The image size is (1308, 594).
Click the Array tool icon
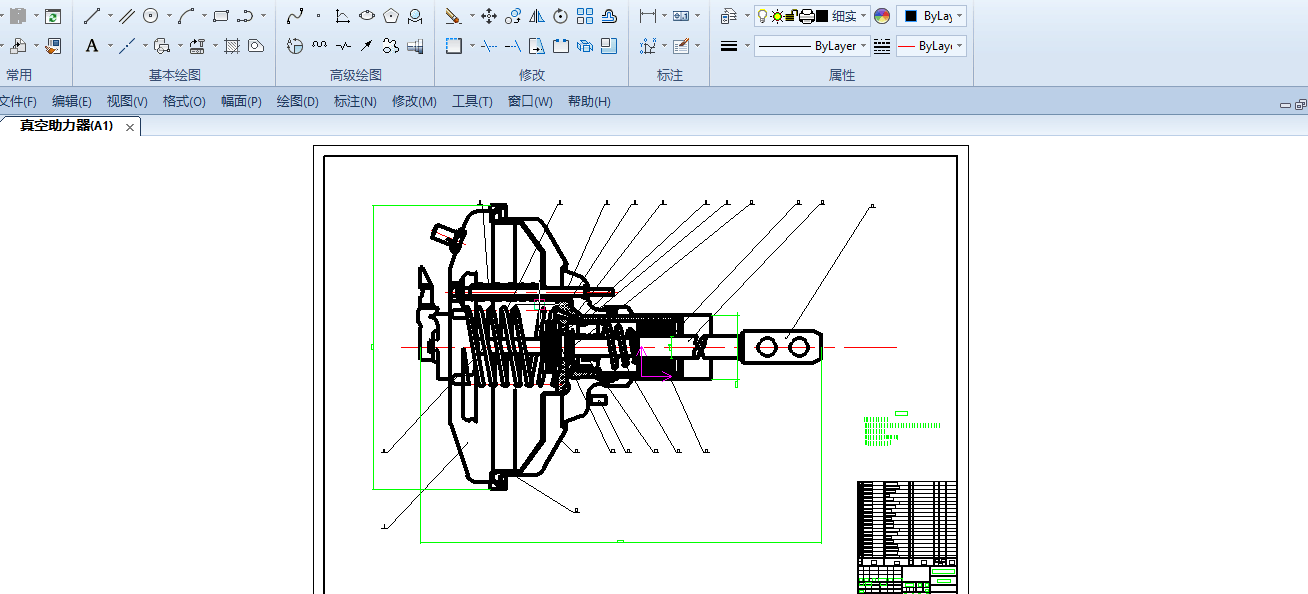click(x=585, y=16)
